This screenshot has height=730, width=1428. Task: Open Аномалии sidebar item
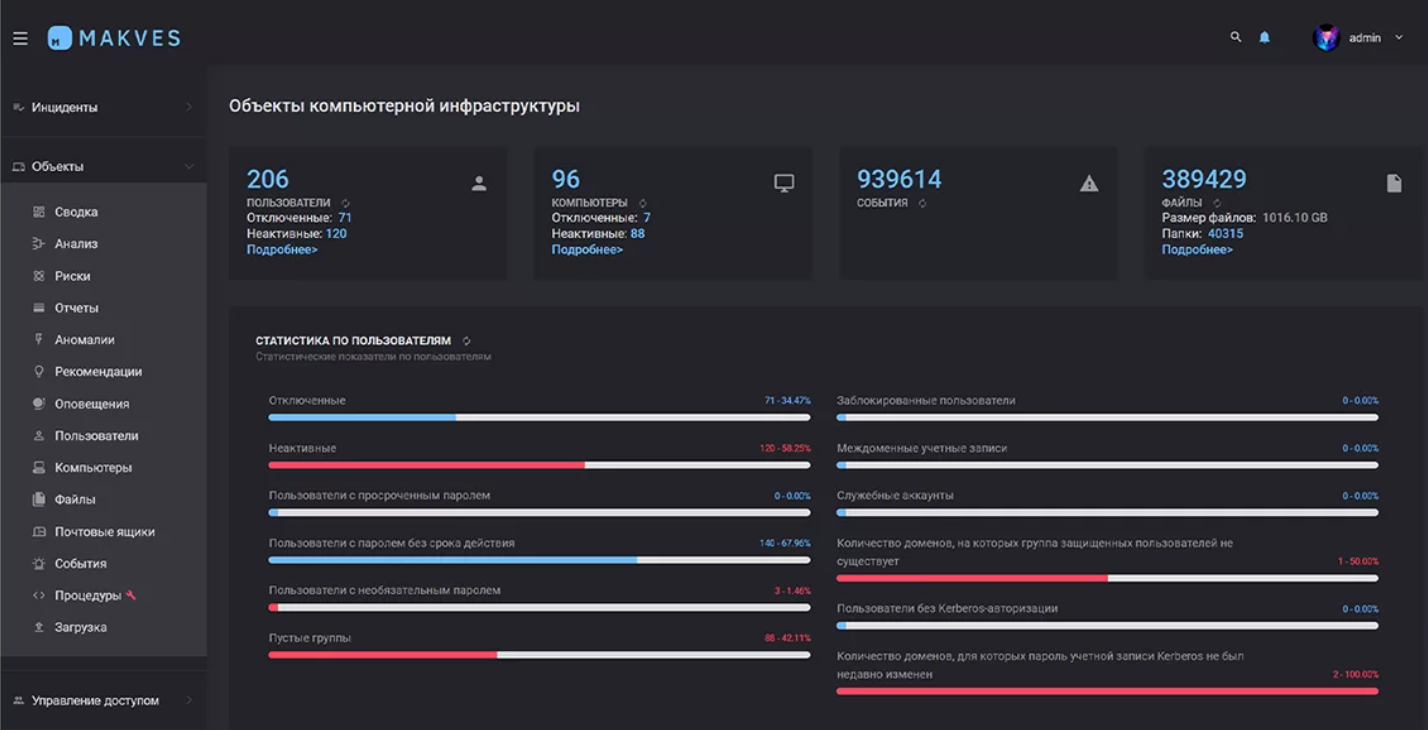pos(84,340)
